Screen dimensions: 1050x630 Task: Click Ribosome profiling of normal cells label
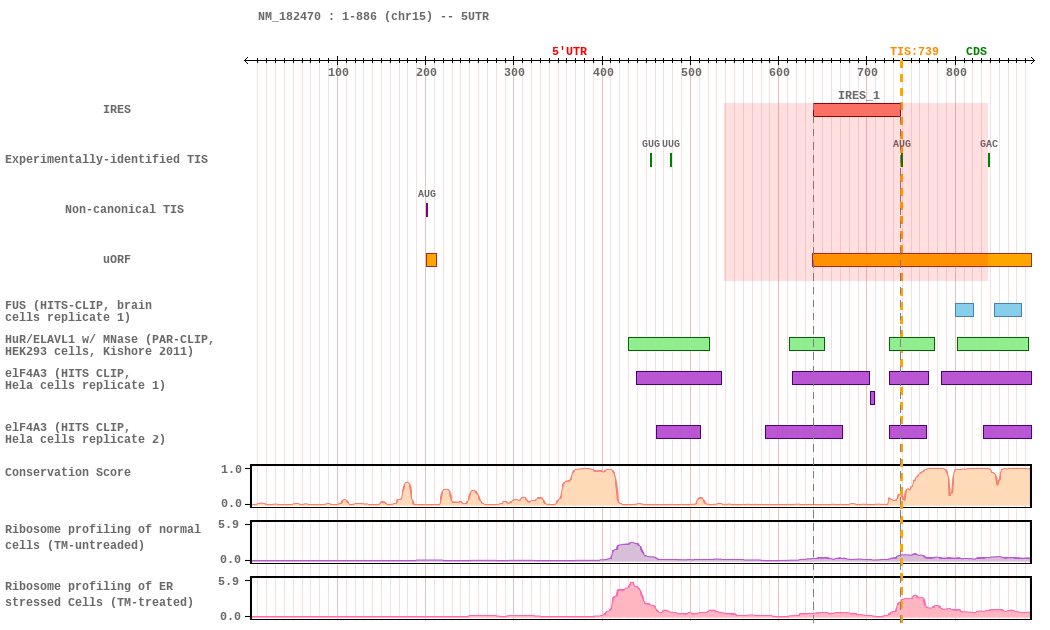(x=102, y=537)
